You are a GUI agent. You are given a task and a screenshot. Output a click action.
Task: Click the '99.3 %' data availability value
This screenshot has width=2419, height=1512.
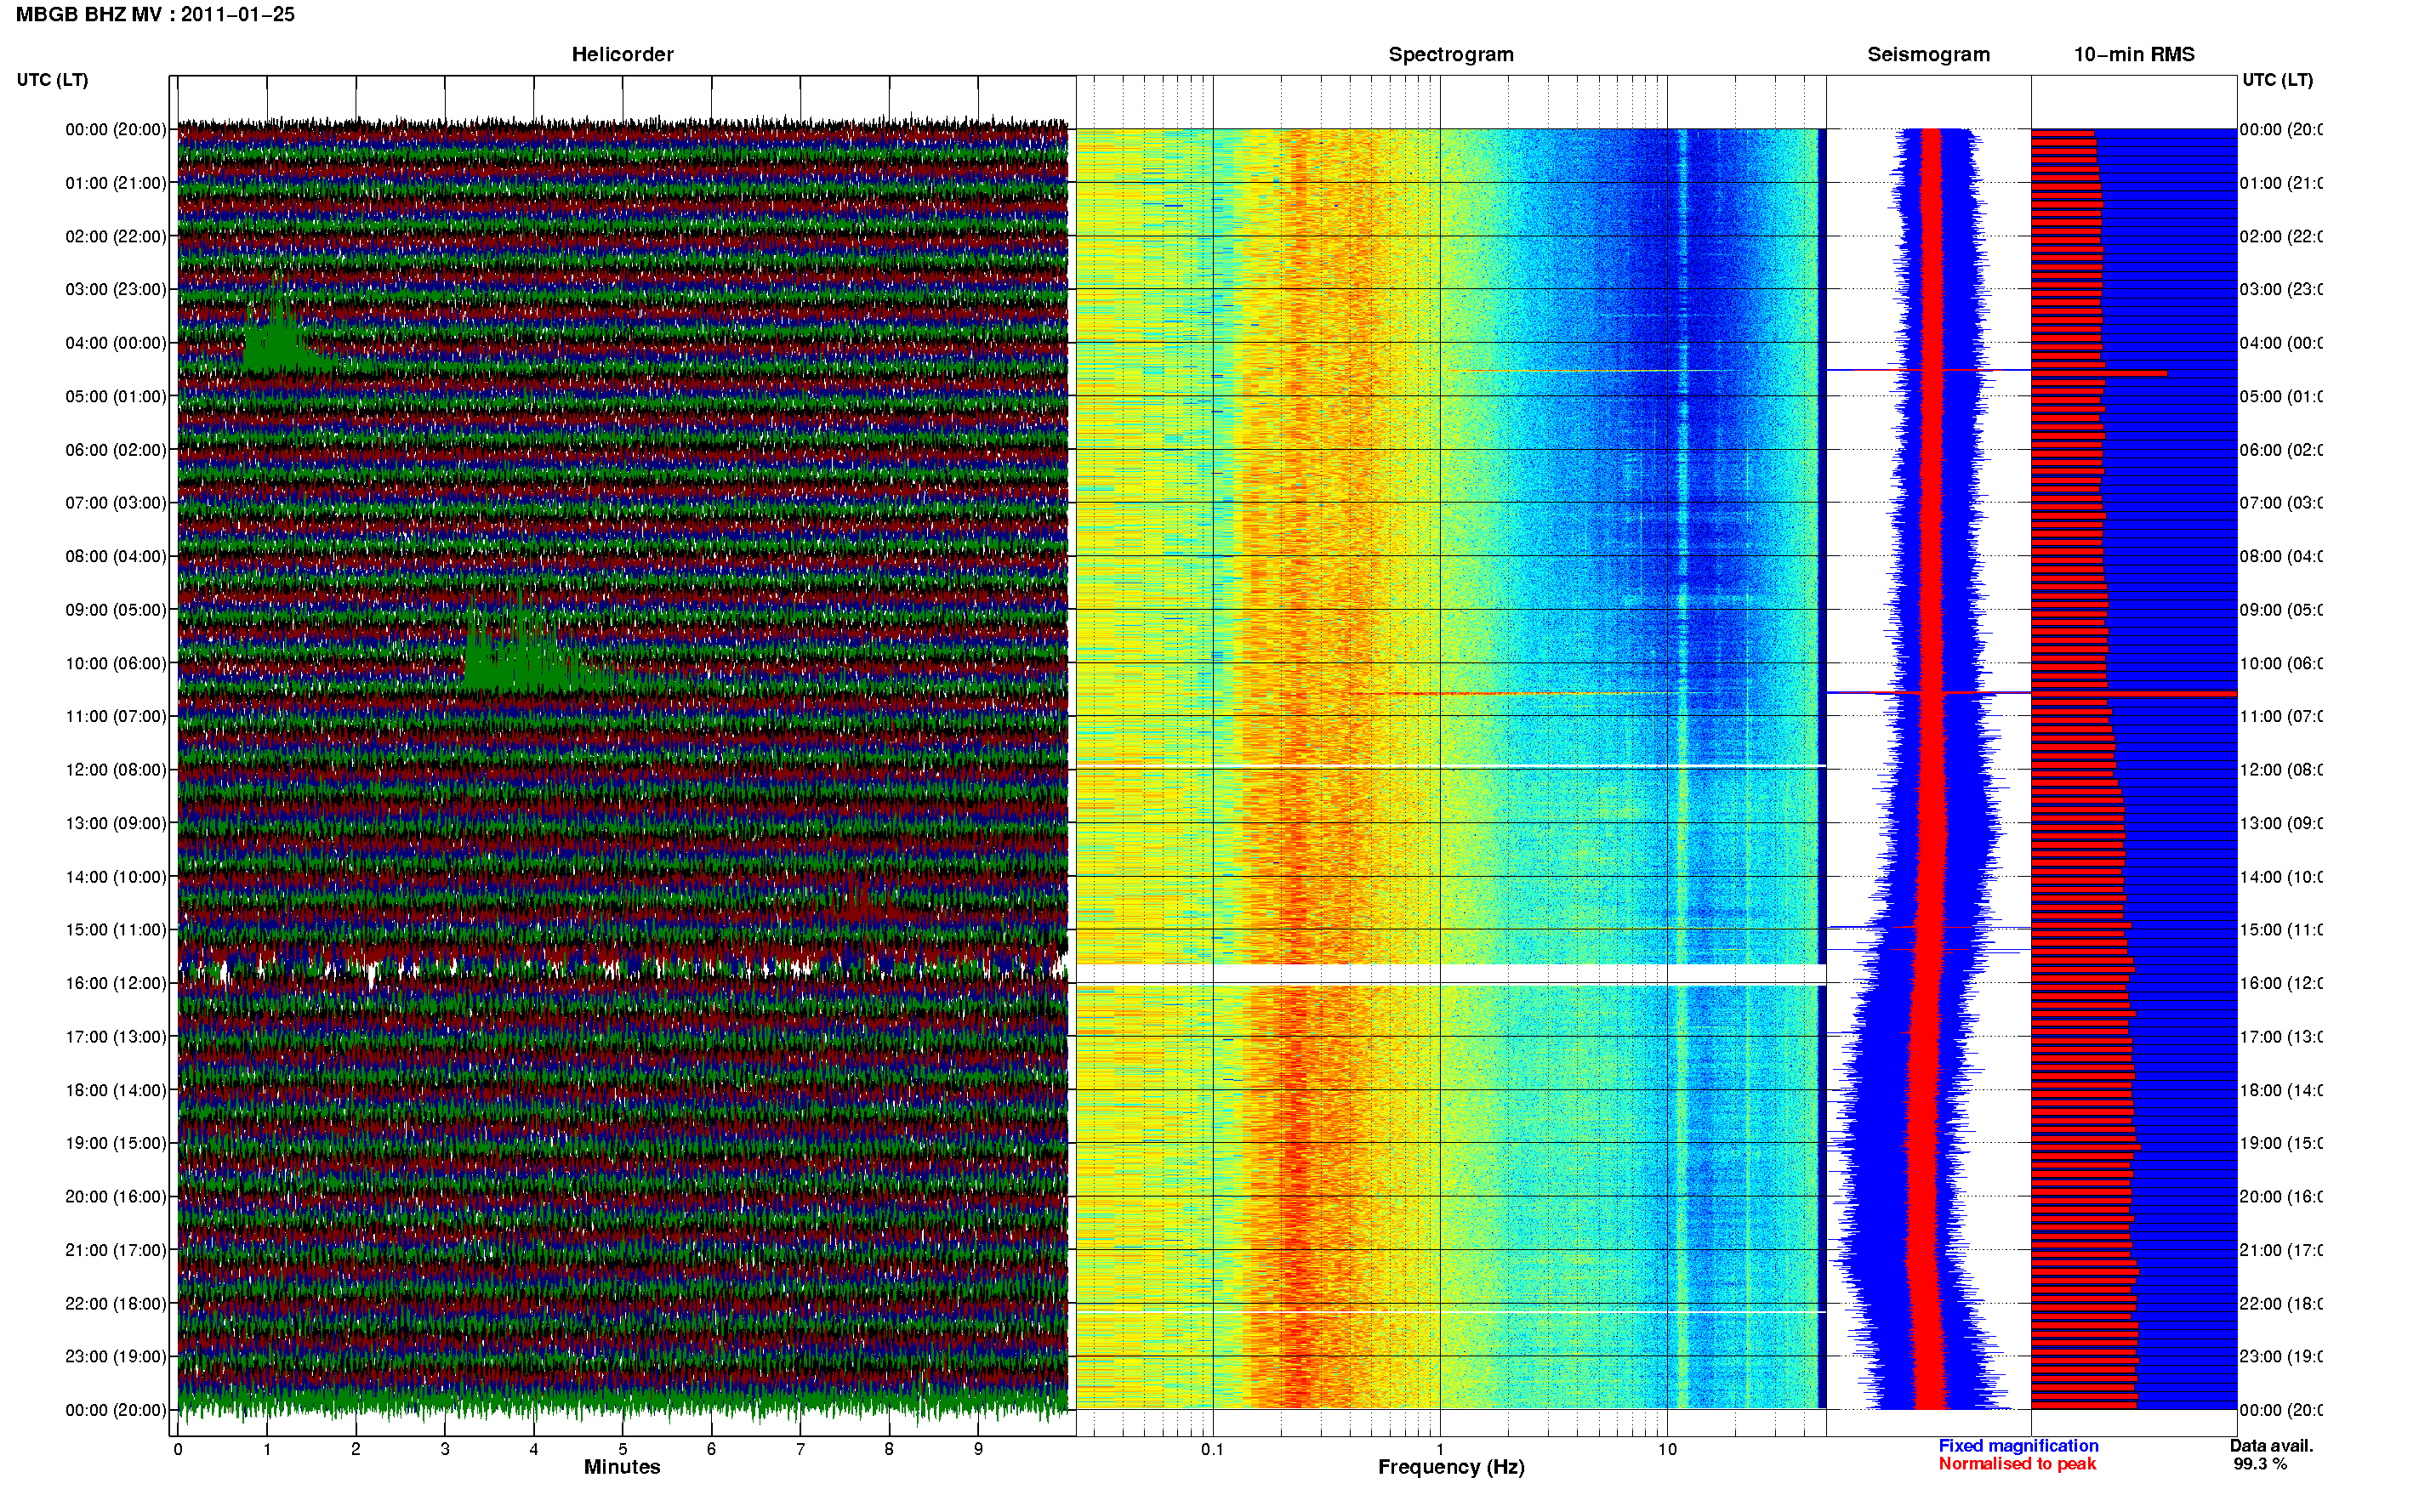coord(2260,1464)
